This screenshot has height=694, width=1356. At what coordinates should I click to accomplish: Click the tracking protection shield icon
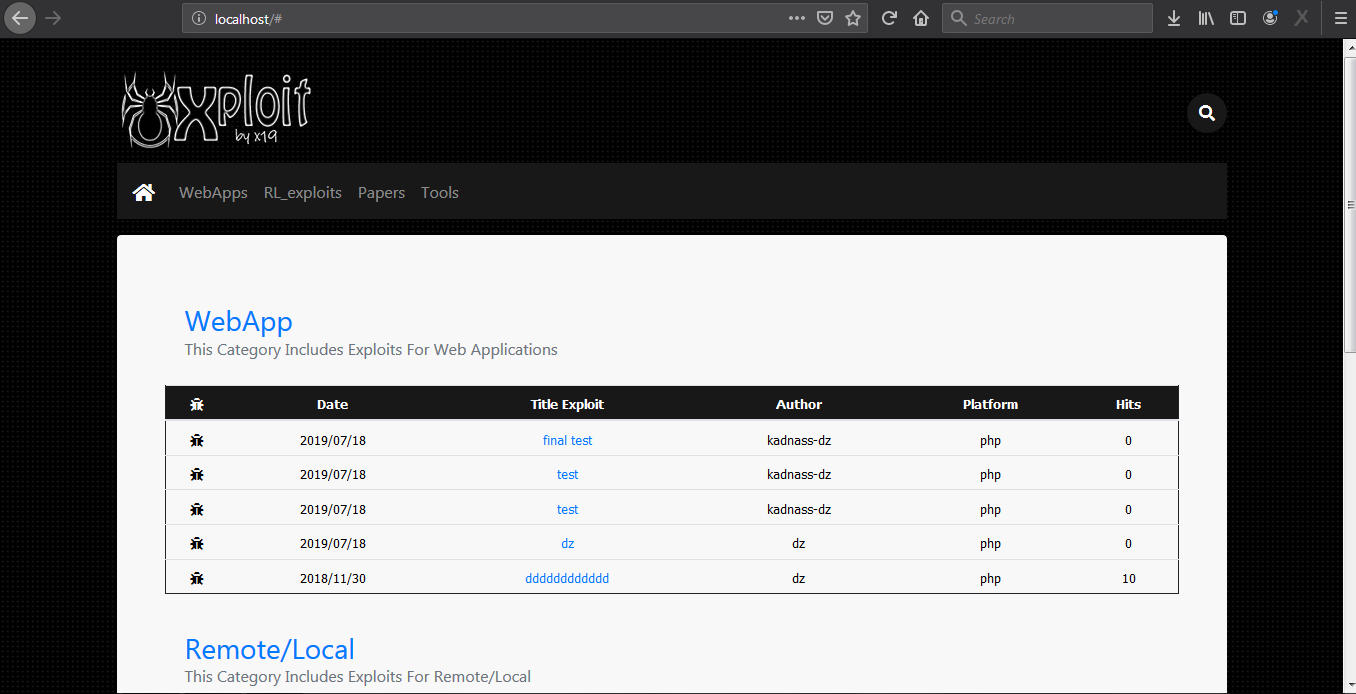point(823,18)
